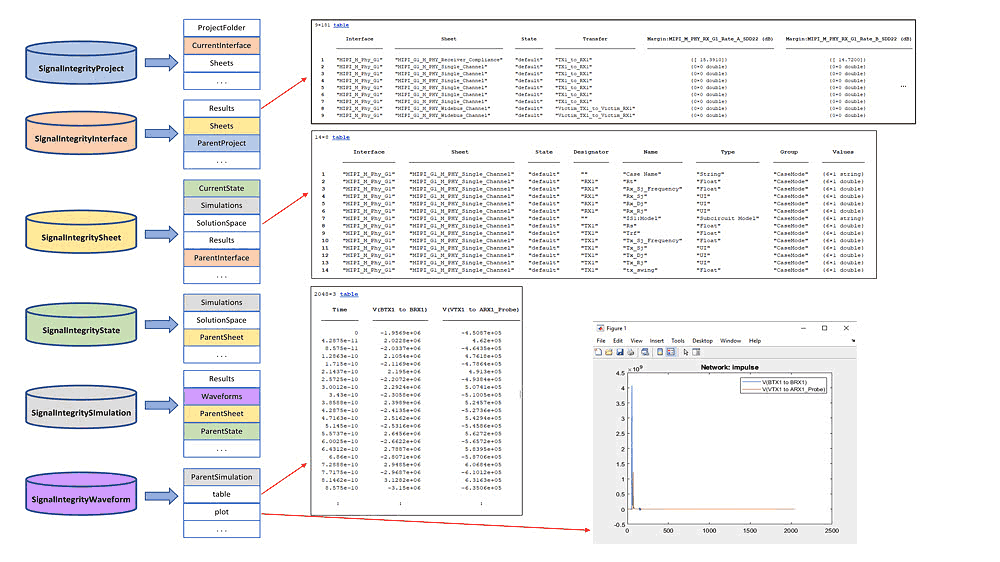Open the Help menu in Figure 1
This screenshot has height=562, width=1000.
(x=755, y=341)
